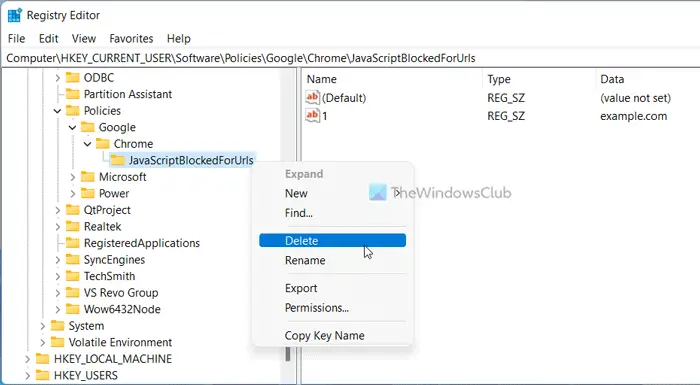Select the Realtek folder icon
The height and width of the screenshot is (385, 700).
(x=72, y=226)
